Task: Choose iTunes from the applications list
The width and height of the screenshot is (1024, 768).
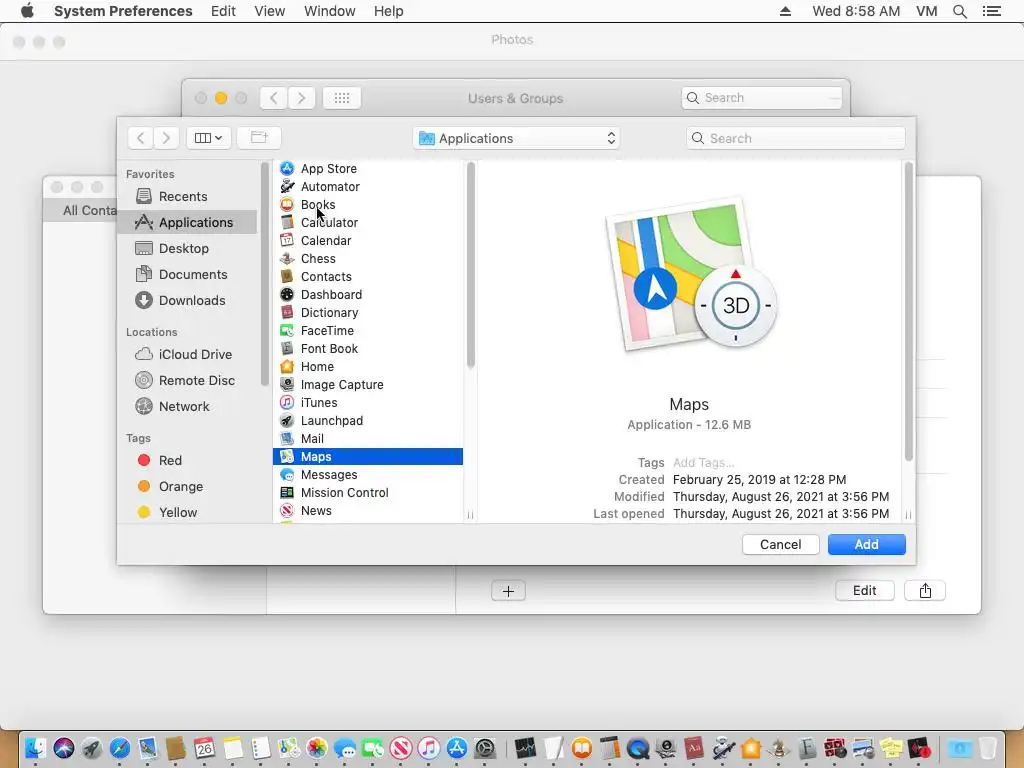Action: [368, 403]
